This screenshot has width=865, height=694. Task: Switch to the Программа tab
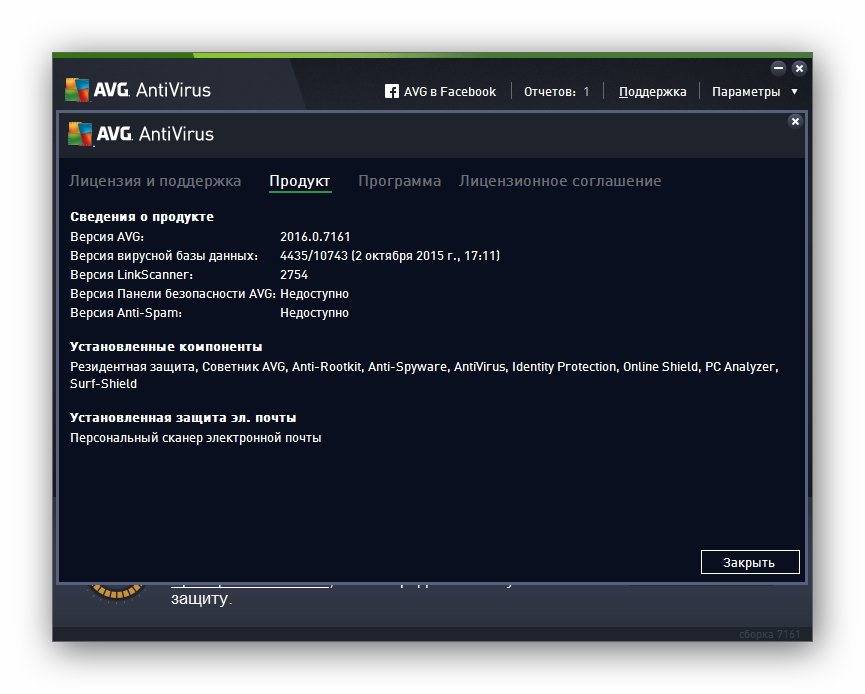coord(399,181)
